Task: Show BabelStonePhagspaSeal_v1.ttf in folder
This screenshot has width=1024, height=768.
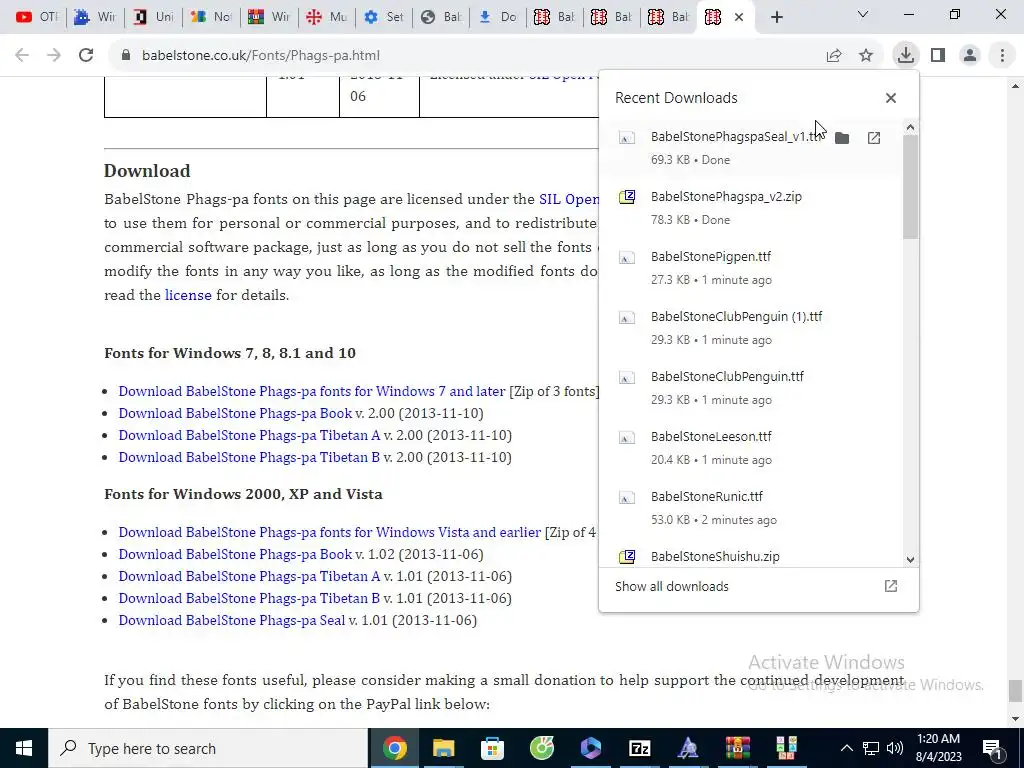Action: [x=842, y=138]
